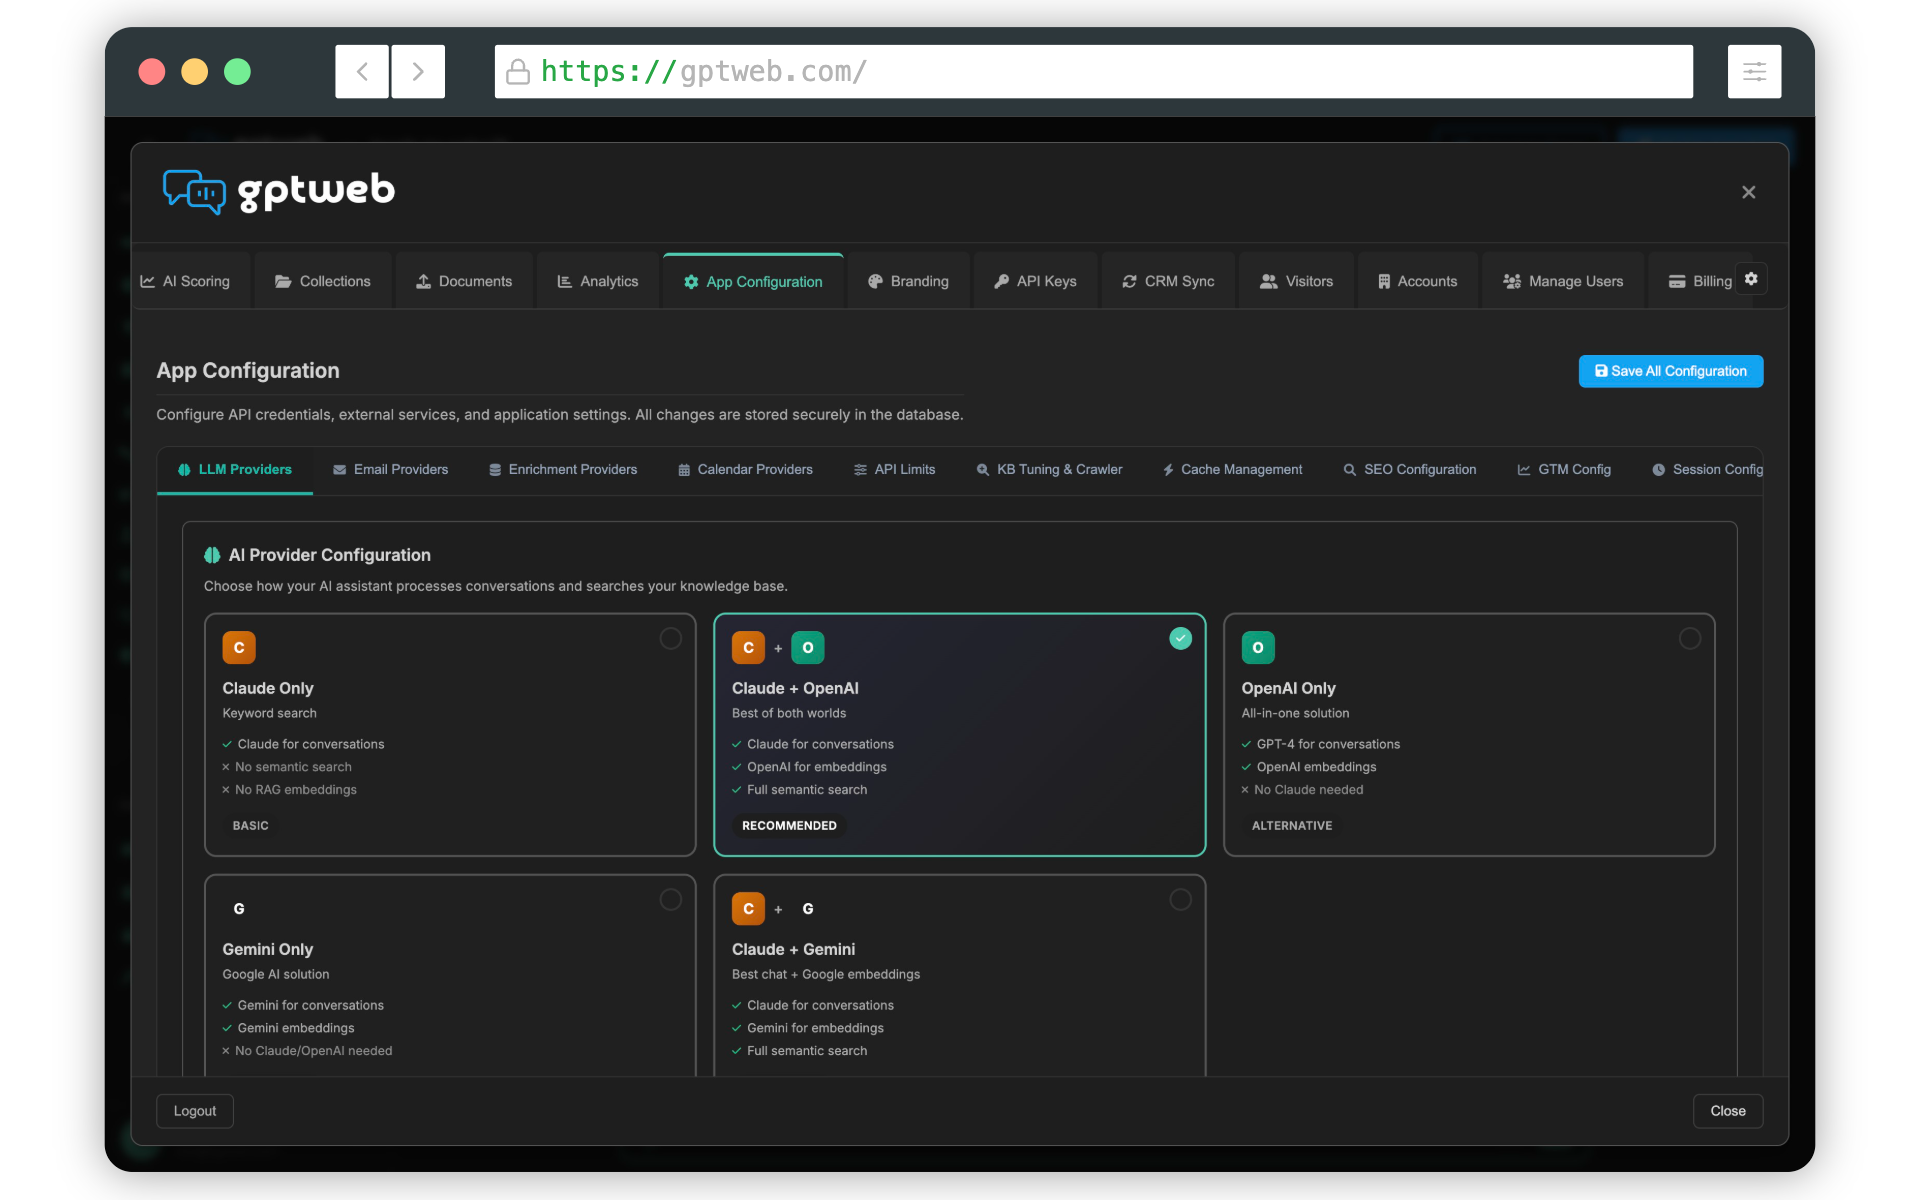
Task: Click the "Claude + Gemini" card title
Action: click(793, 949)
